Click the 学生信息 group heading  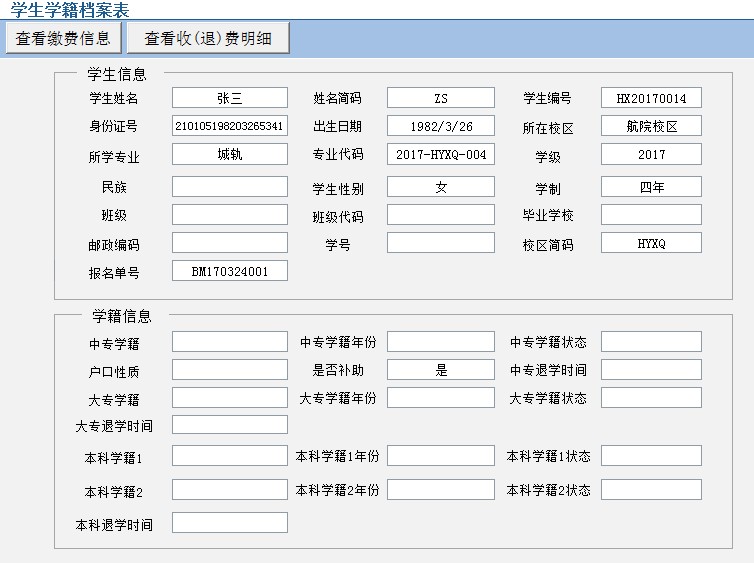coord(117,74)
